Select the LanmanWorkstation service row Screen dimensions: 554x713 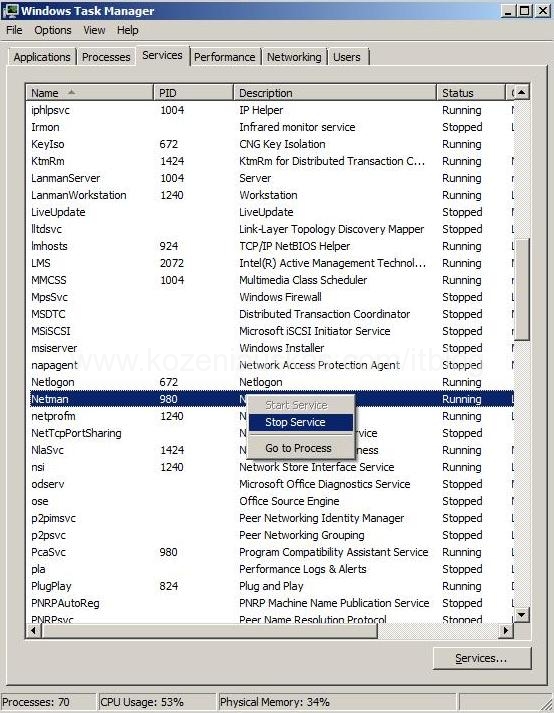point(272,196)
